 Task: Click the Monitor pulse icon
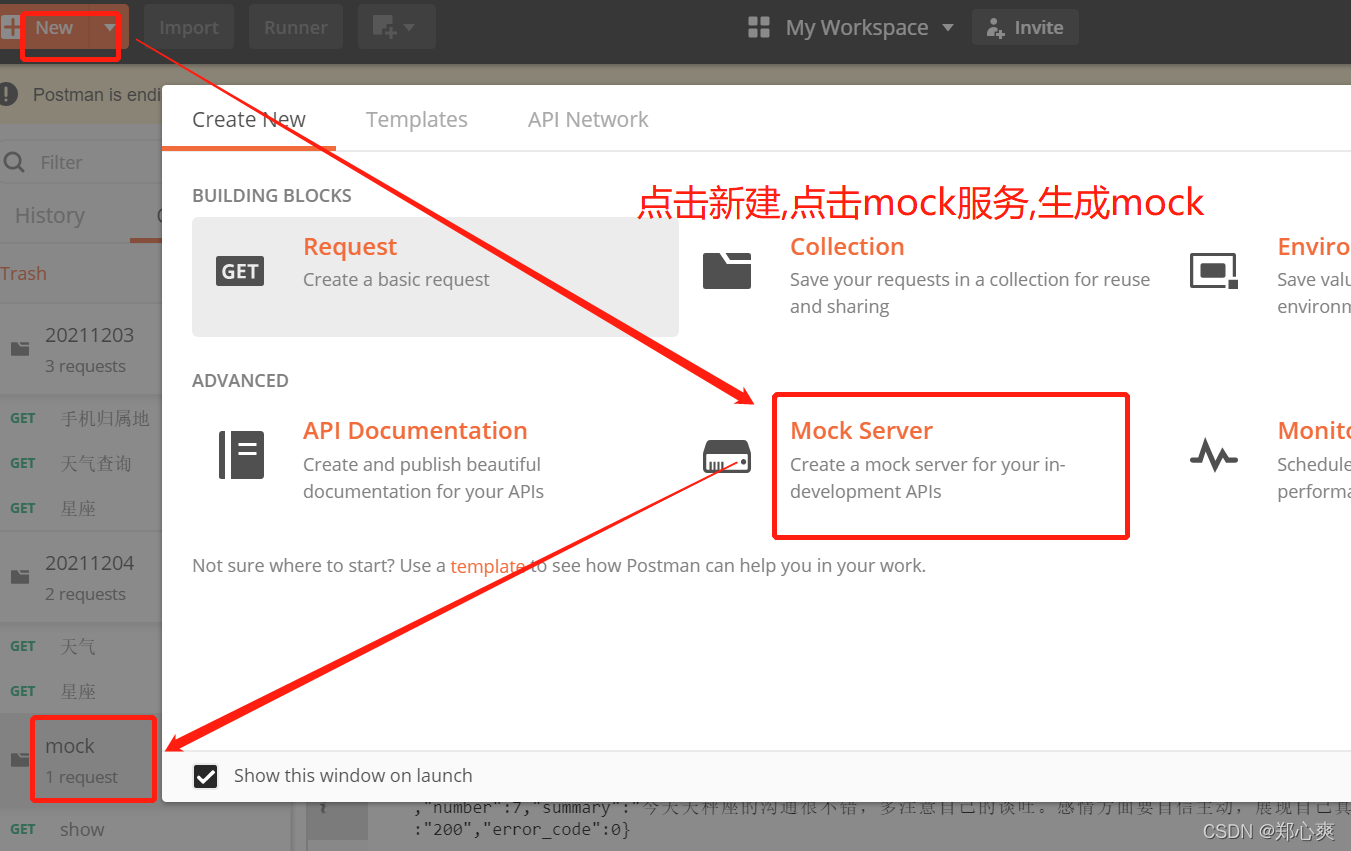point(1213,456)
